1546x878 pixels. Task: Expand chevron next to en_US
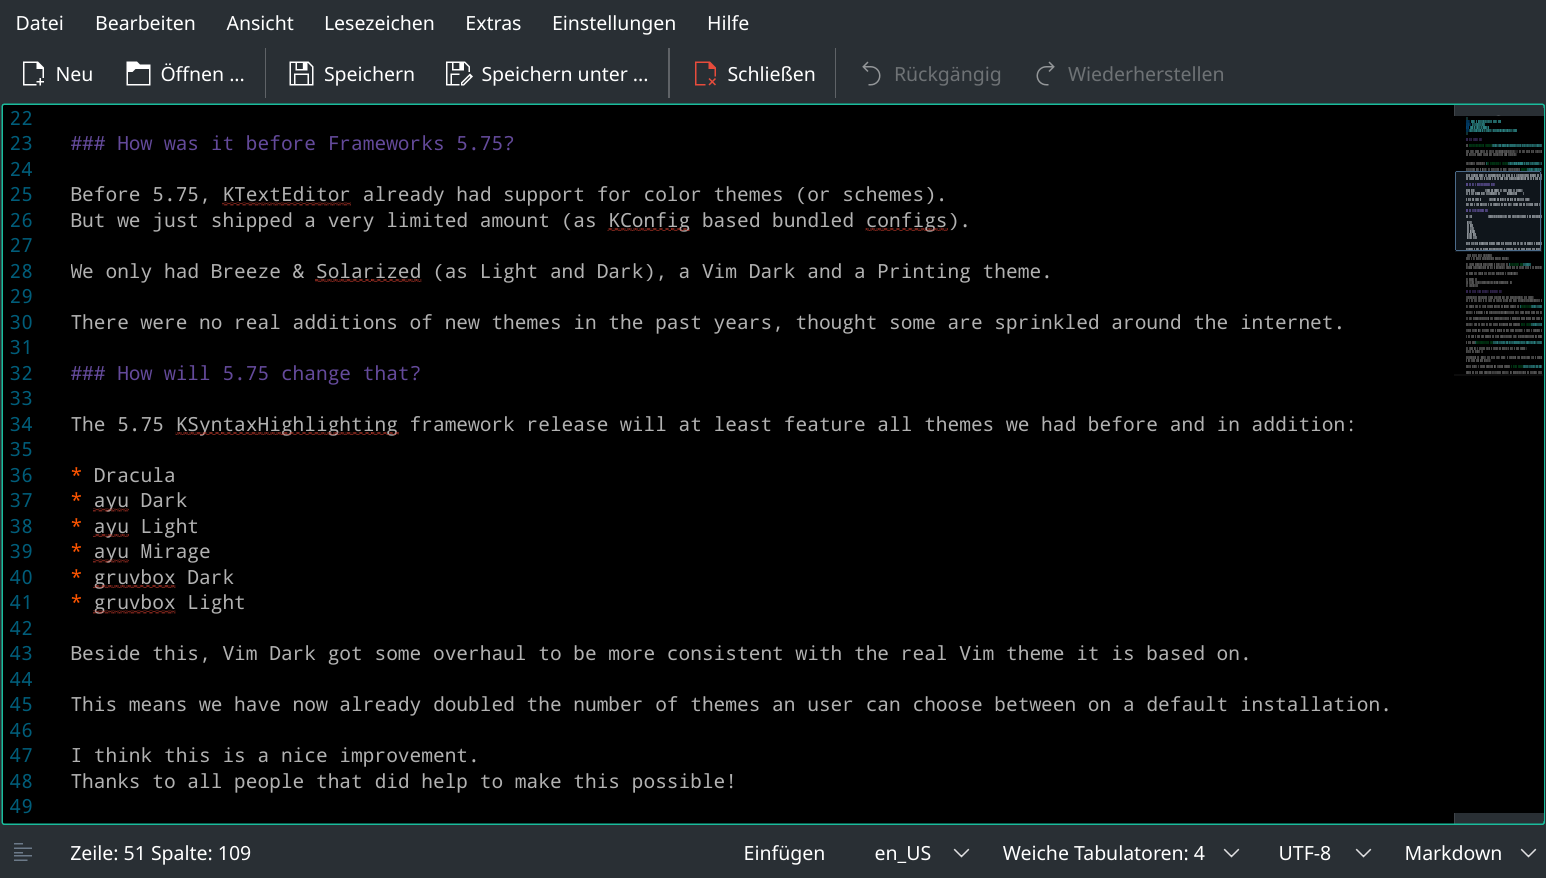point(961,853)
